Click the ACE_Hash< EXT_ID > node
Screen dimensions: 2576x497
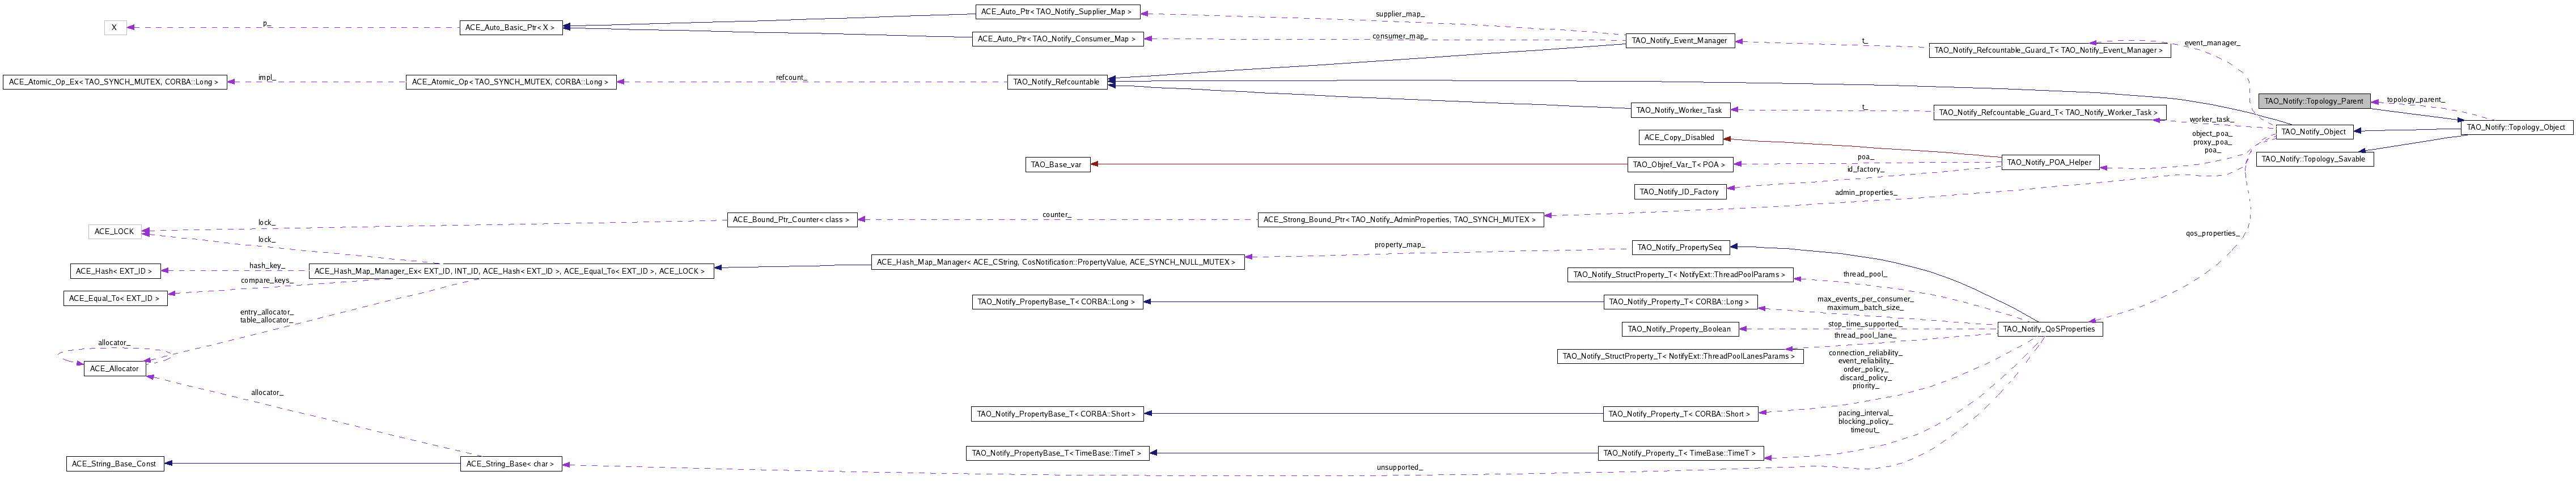coord(115,272)
